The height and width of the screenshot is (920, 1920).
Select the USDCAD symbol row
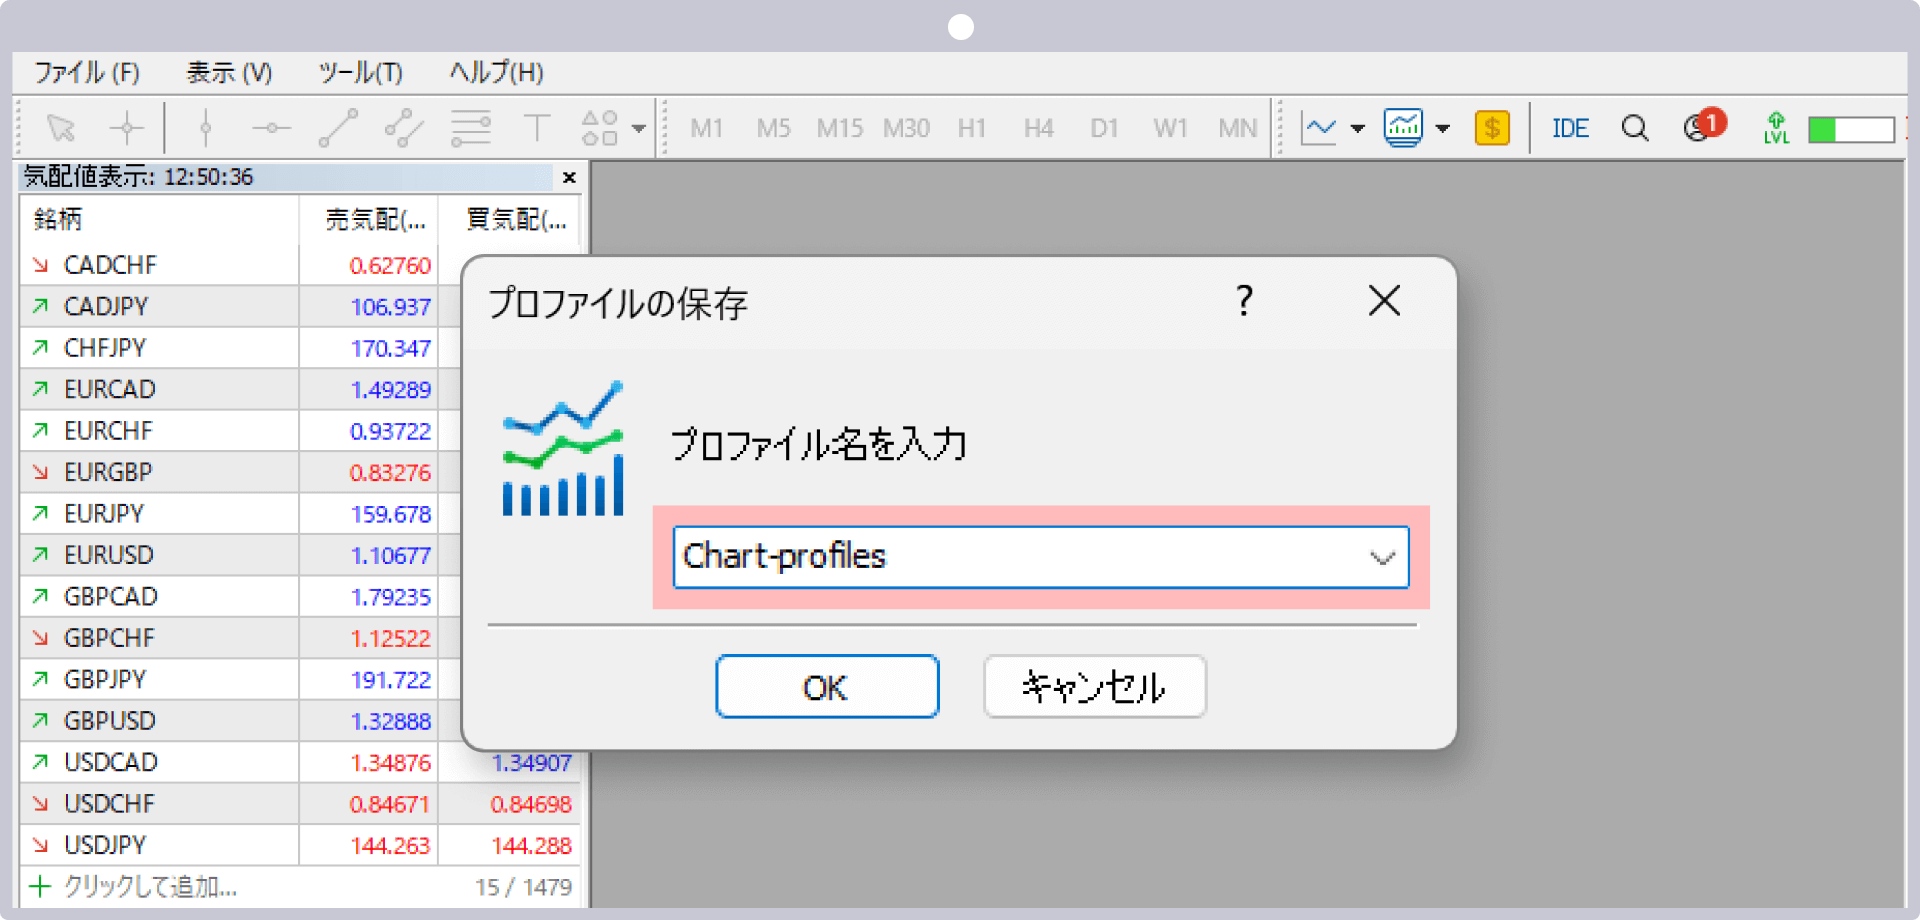(300, 763)
